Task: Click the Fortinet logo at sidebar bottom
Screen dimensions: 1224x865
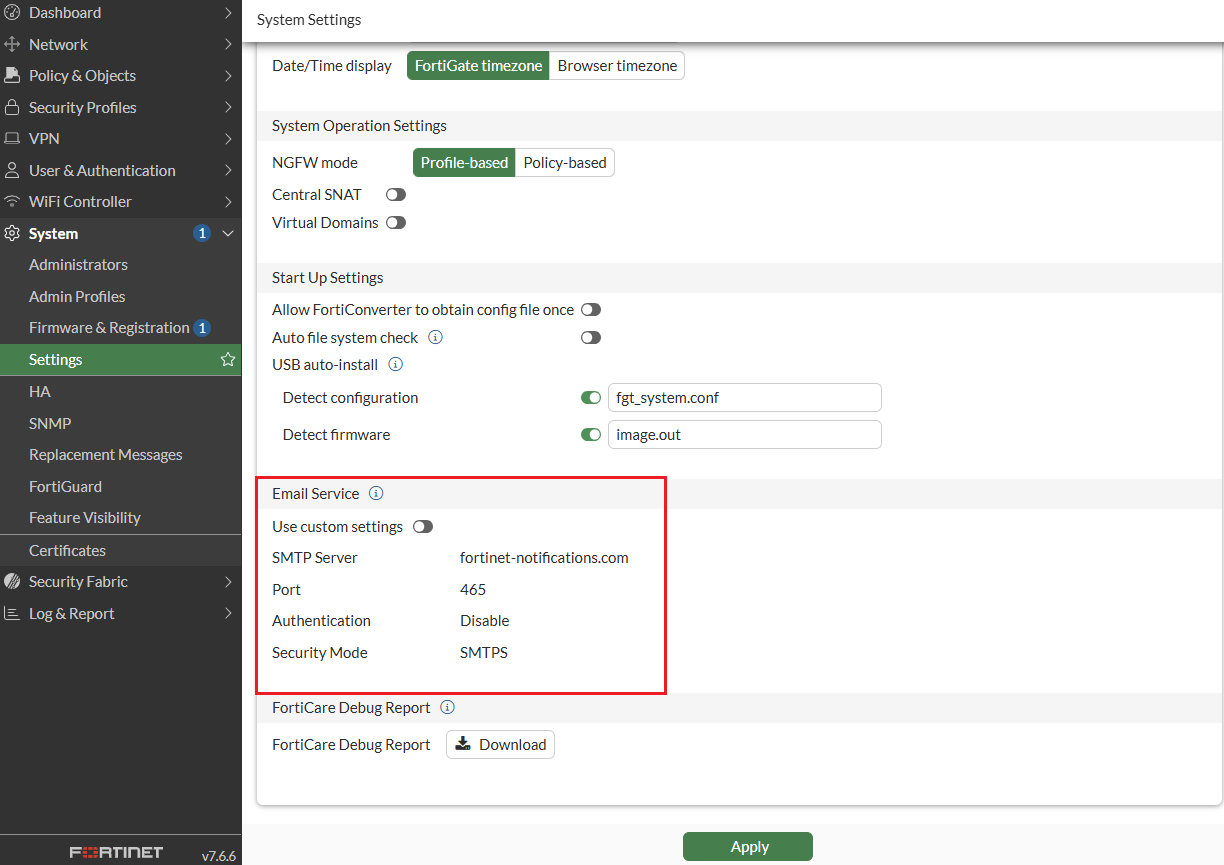Action: [x=116, y=852]
